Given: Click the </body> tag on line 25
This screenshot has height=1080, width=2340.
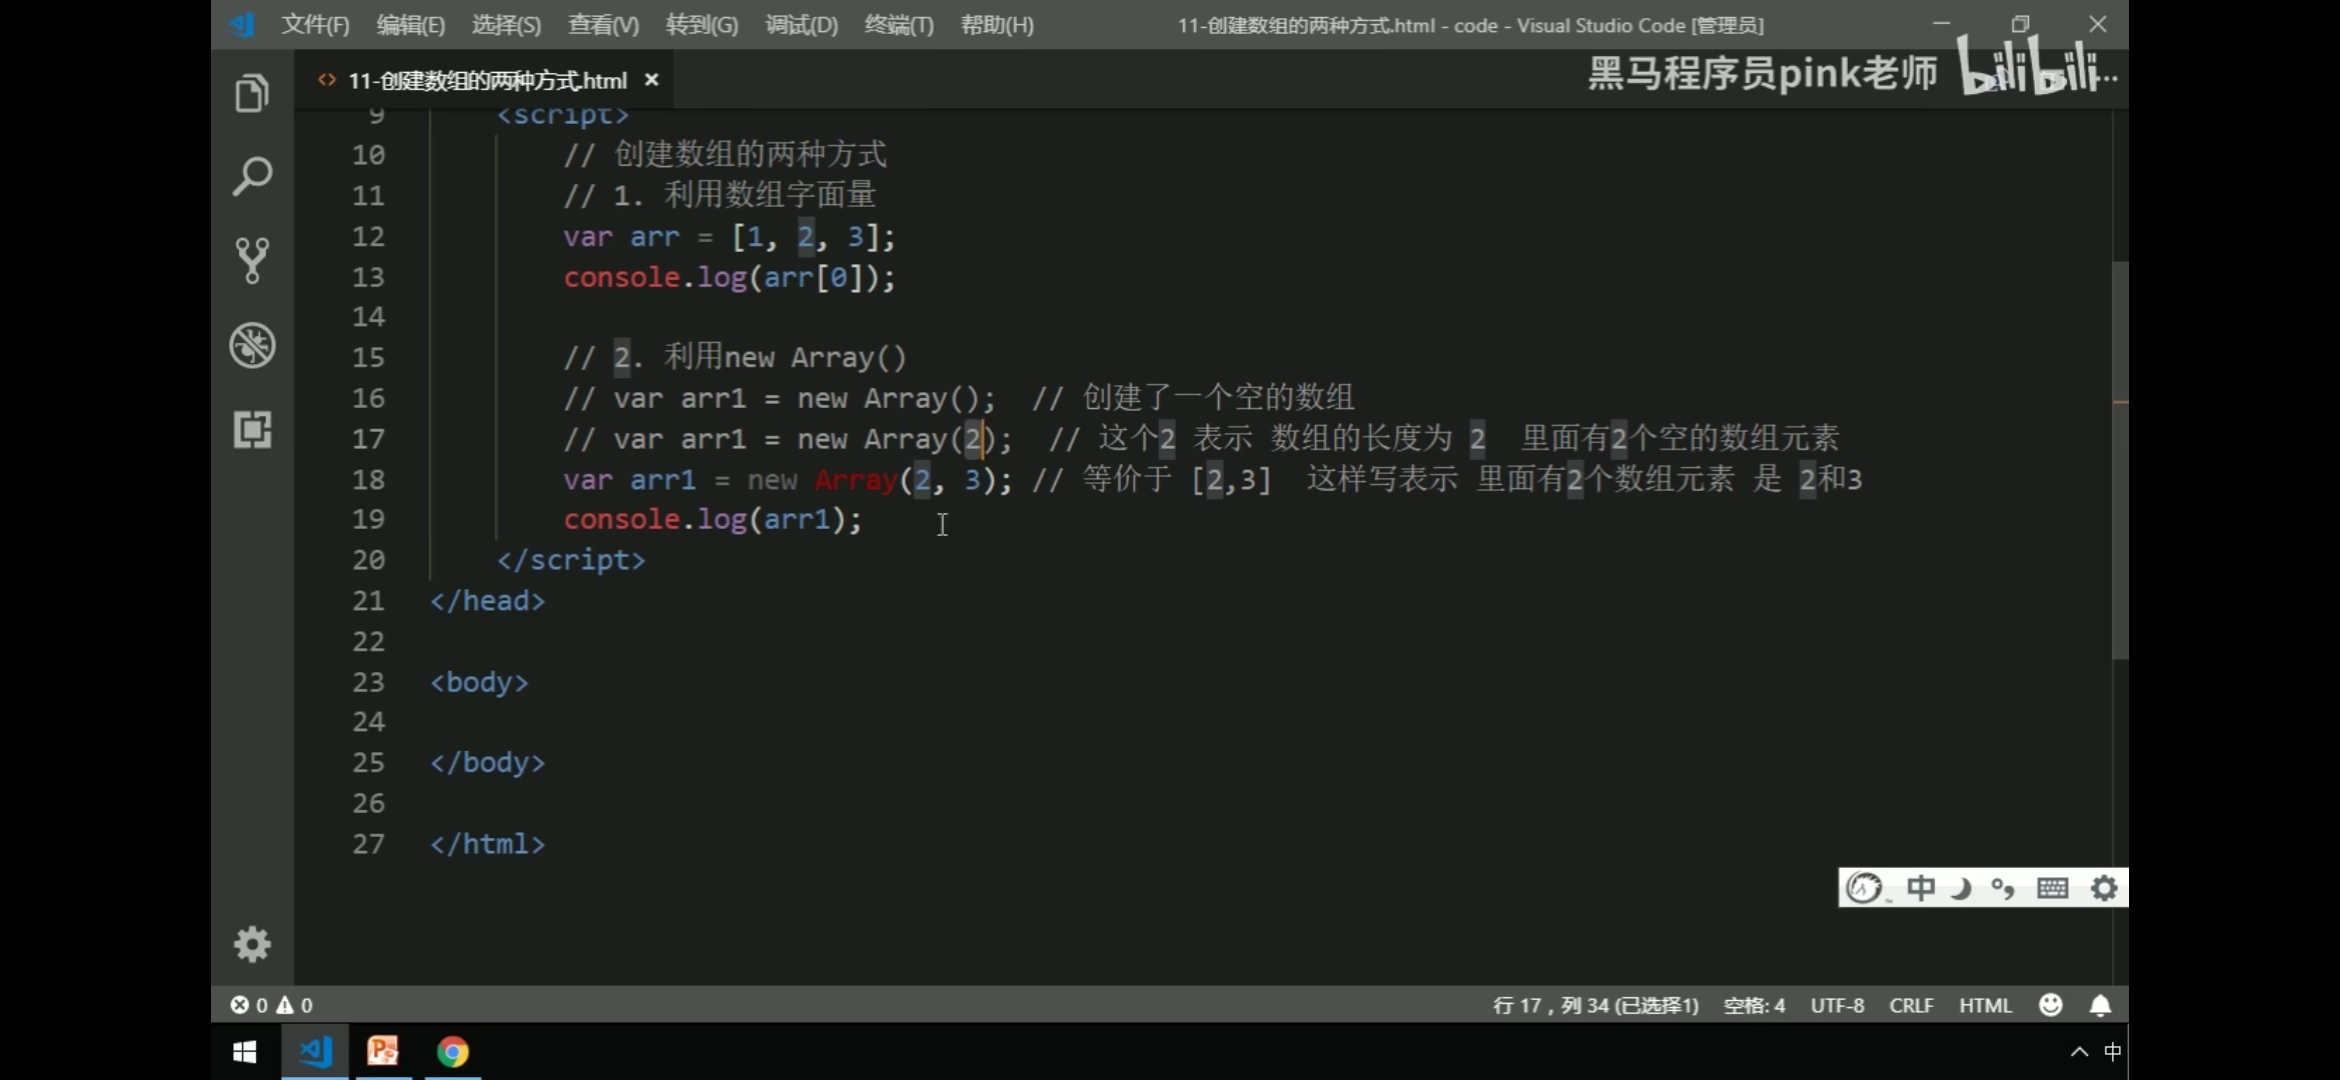Looking at the screenshot, I should pos(487,763).
